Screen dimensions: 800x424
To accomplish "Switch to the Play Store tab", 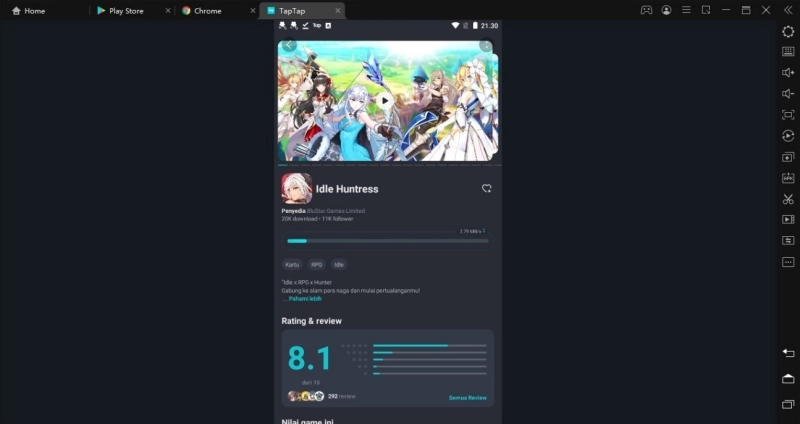I will pyautogui.click(x=120, y=11).
